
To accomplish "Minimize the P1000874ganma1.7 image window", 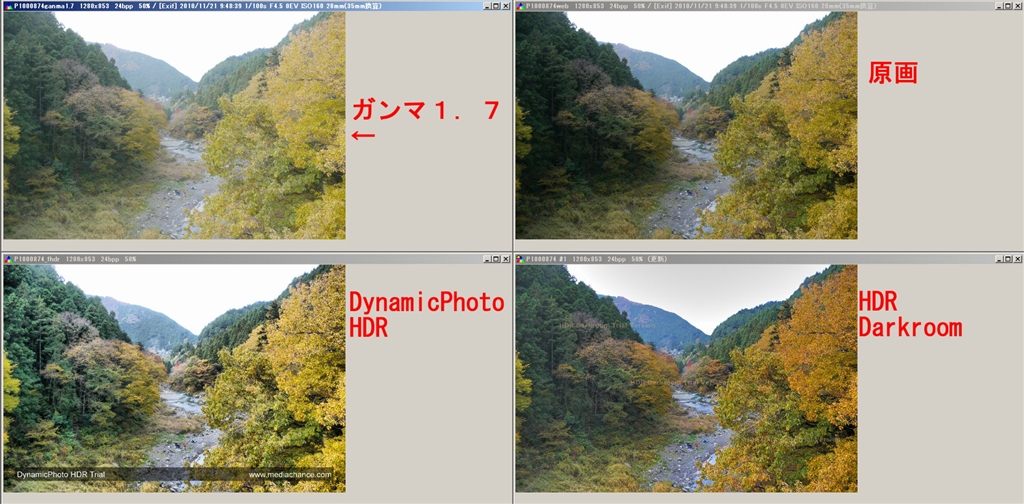I will [487, 6].
